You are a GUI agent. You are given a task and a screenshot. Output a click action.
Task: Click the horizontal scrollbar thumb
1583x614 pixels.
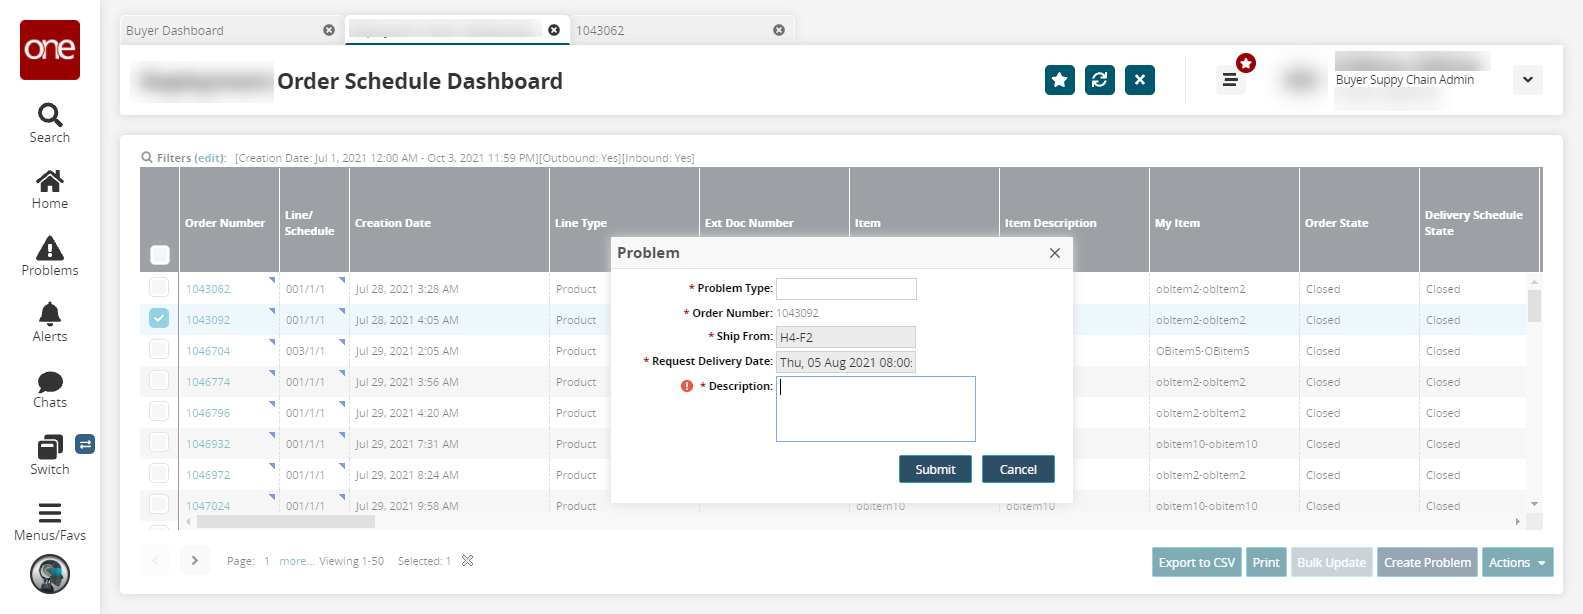(x=285, y=522)
